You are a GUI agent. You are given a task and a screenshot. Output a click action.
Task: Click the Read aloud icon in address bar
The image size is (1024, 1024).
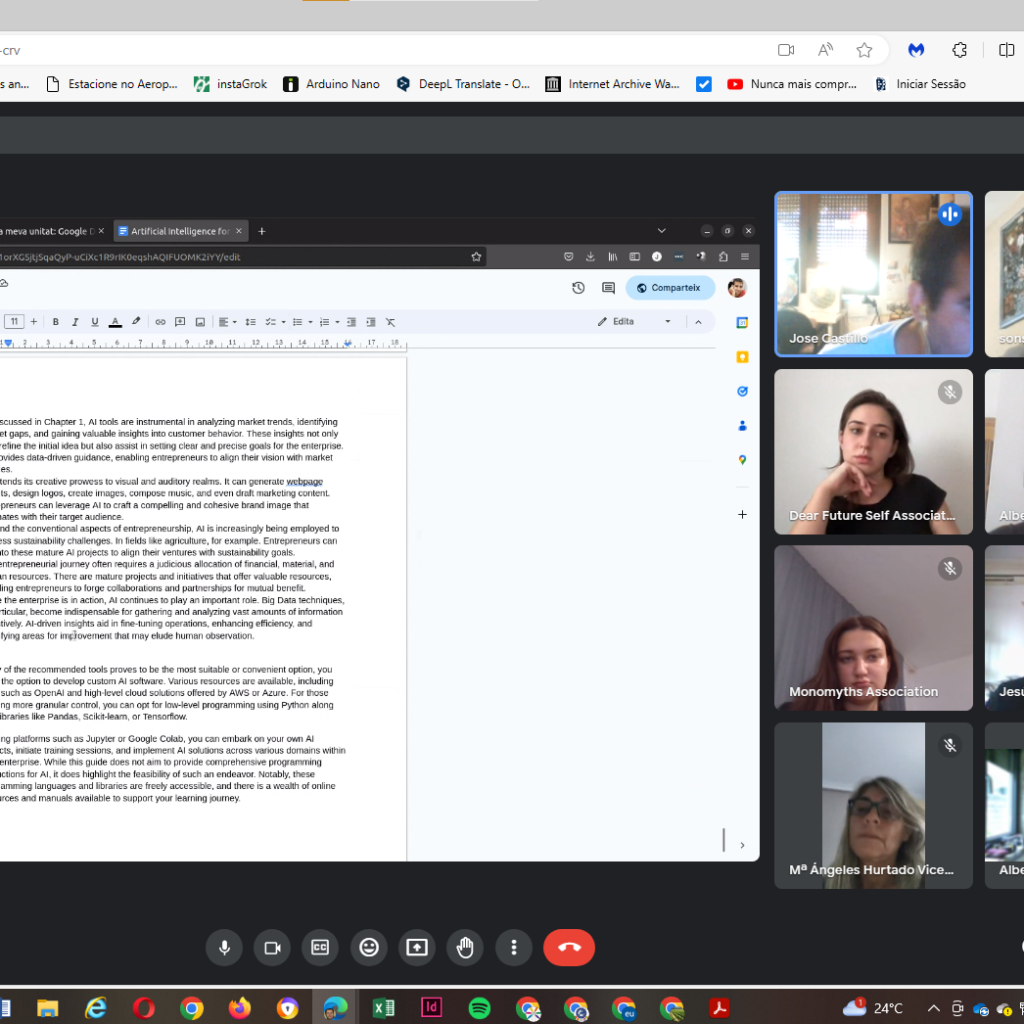point(825,50)
